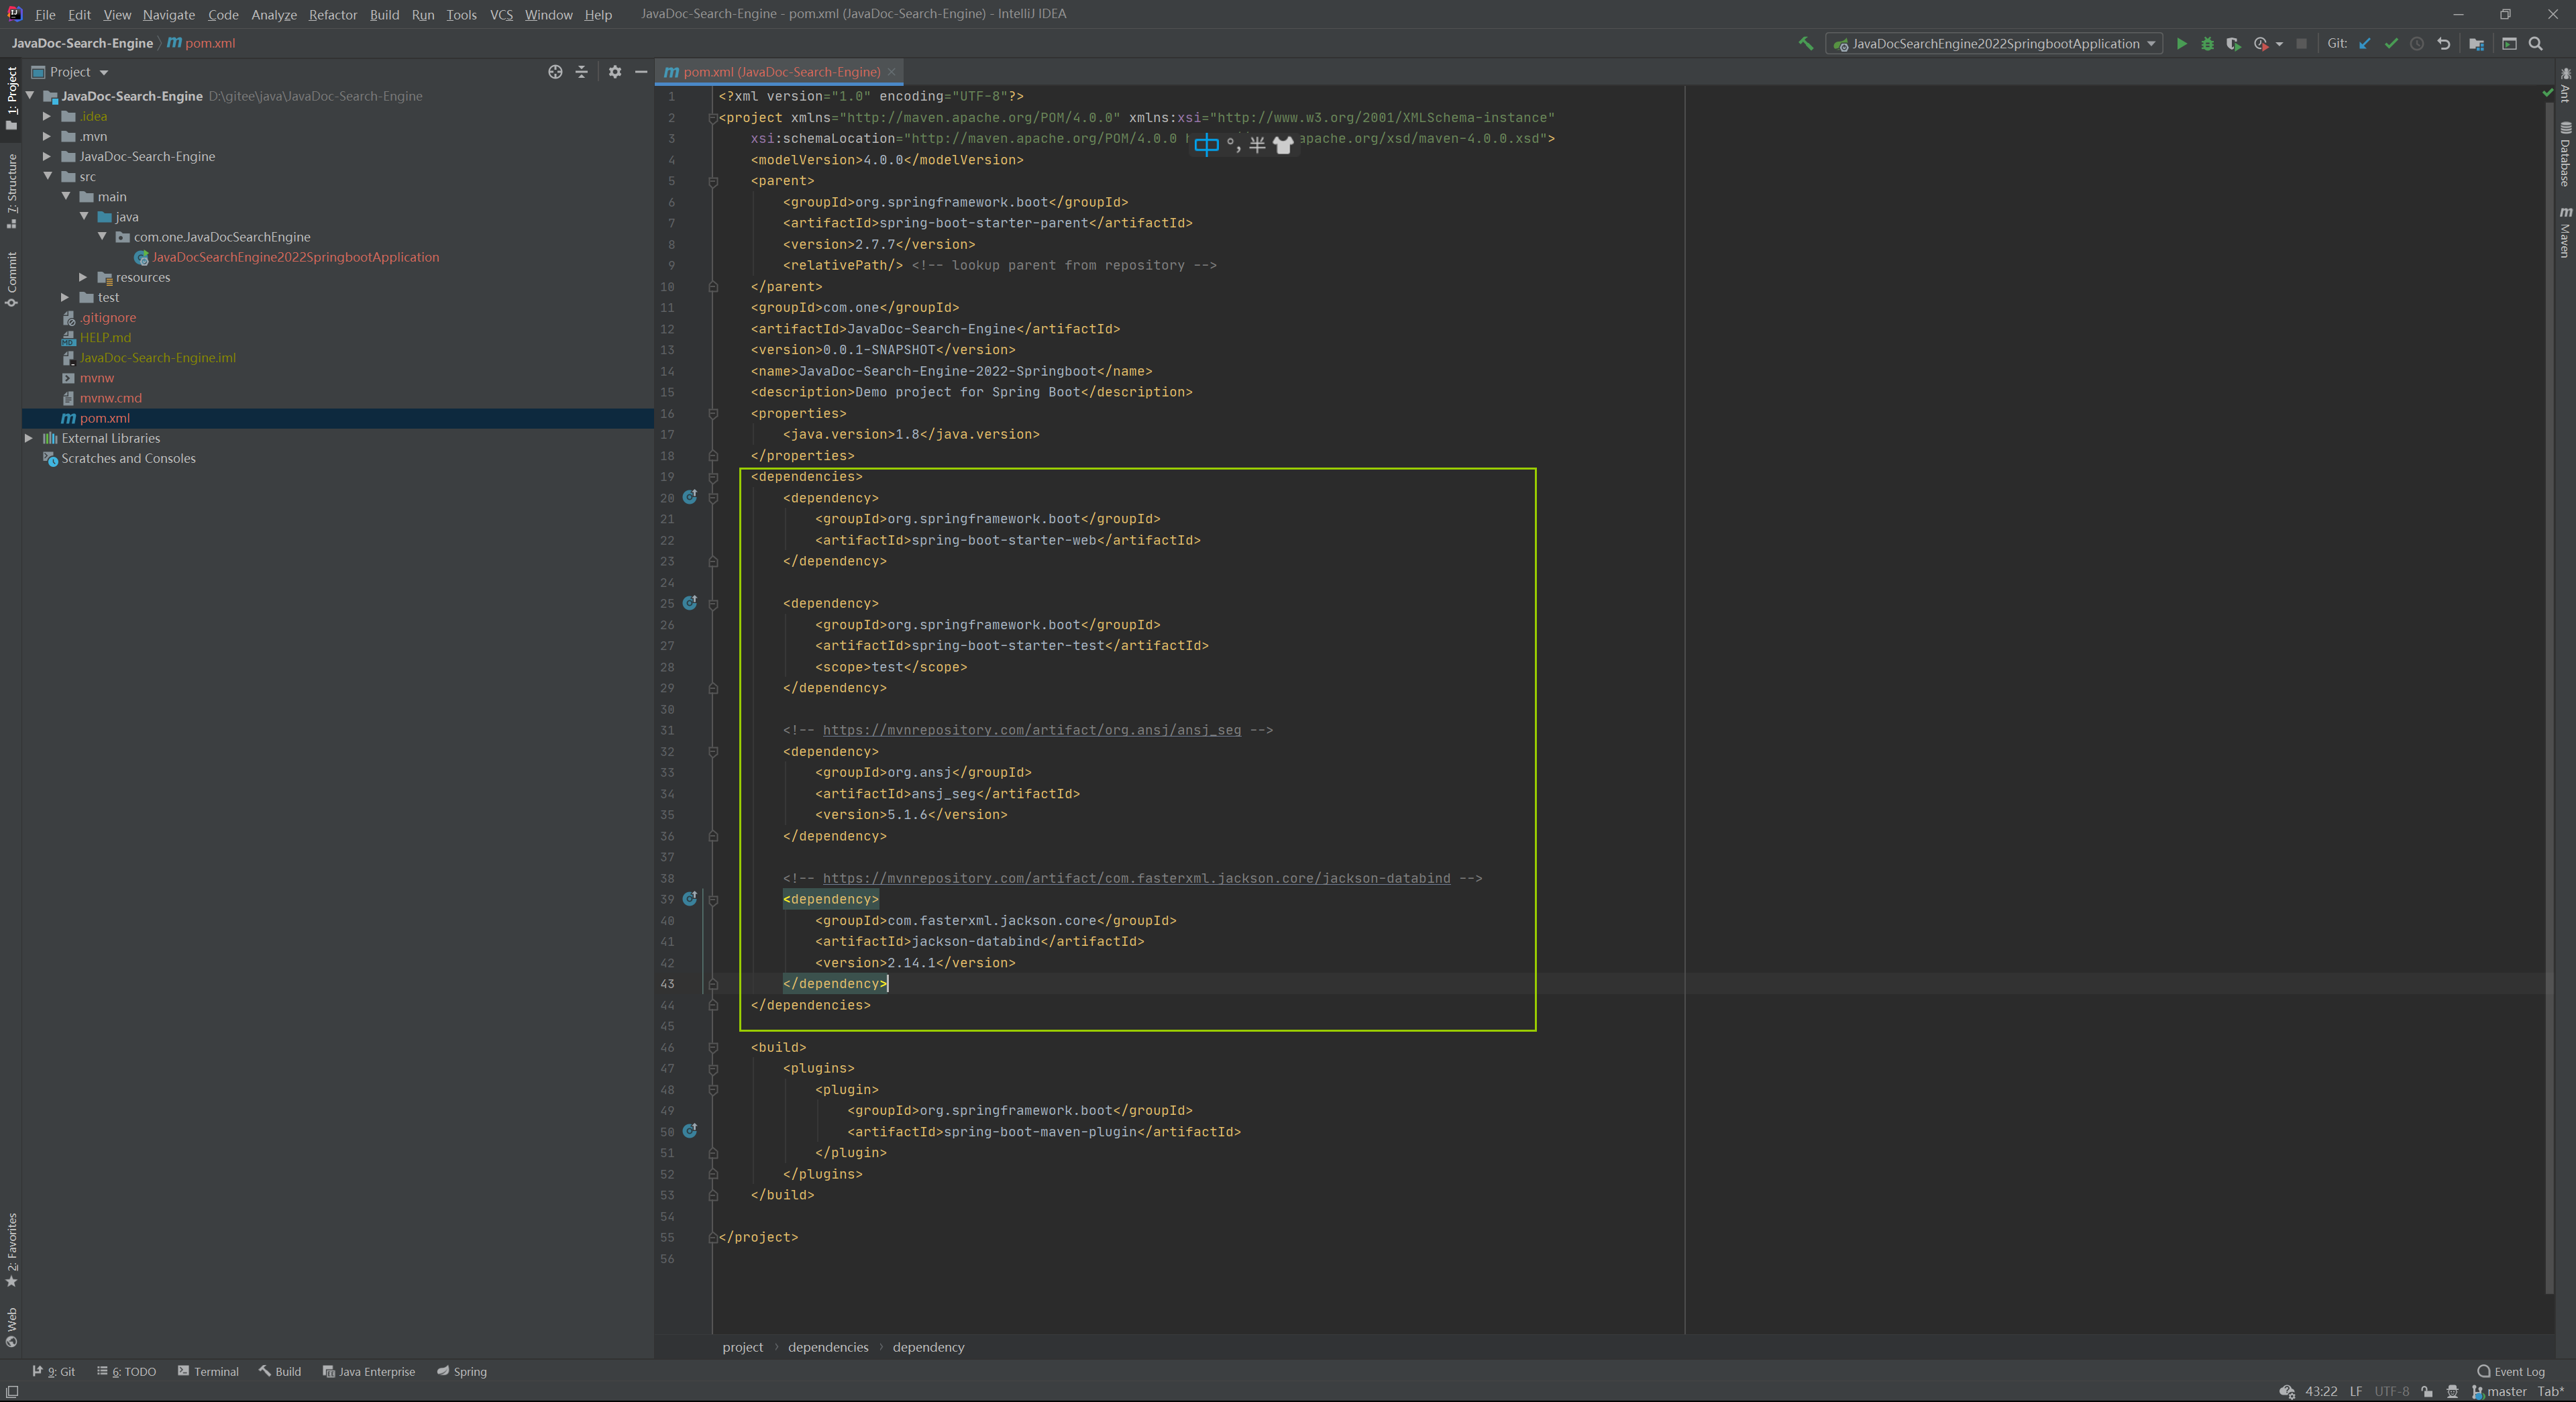This screenshot has width=2576, height=1402.
Task: Click the inspection profile hat-face icon in status bar
Action: click(2452, 1391)
